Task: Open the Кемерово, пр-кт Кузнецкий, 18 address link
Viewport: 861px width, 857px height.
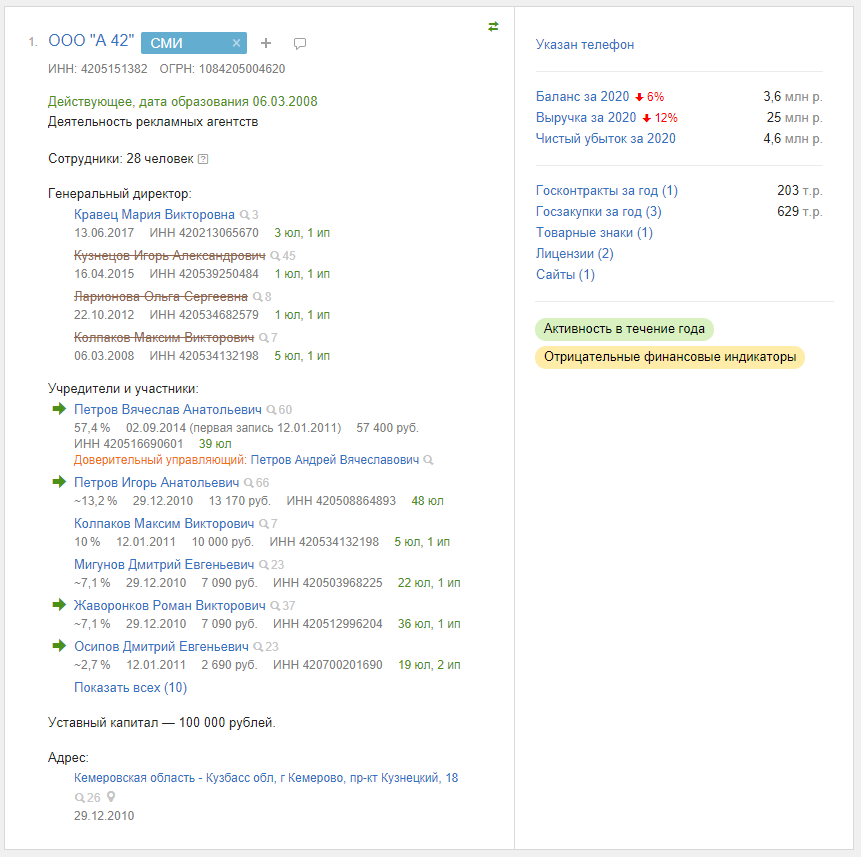Action: pyautogui.click(x=266, y=778)
